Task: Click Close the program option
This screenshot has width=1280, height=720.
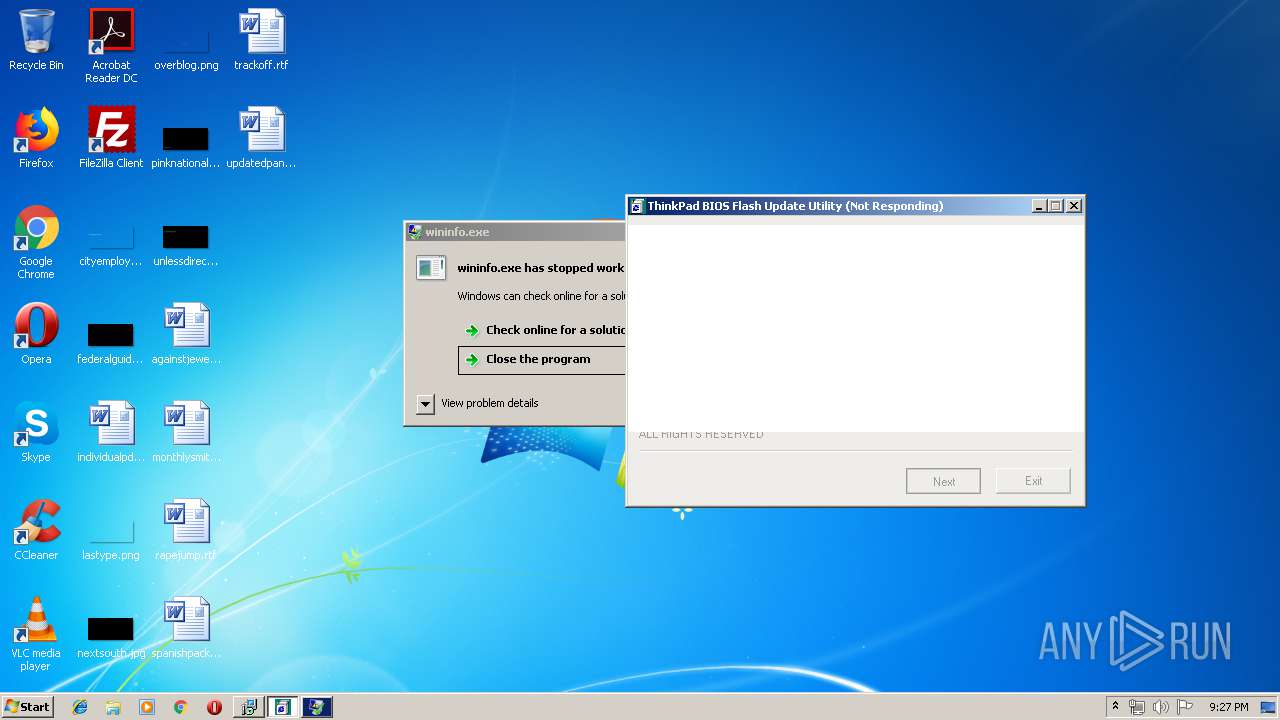Action: [541, 360]
